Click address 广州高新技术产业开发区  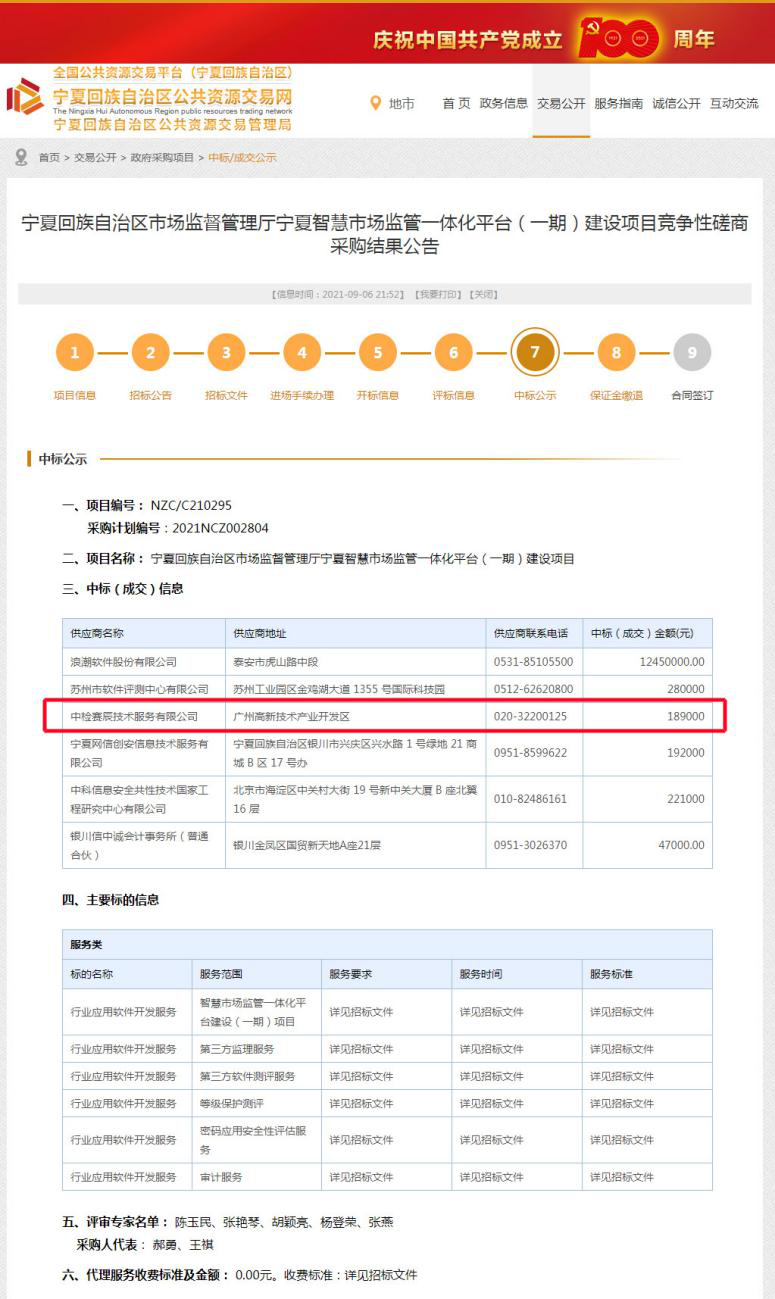pyautogui.click(x=291, y=717)
